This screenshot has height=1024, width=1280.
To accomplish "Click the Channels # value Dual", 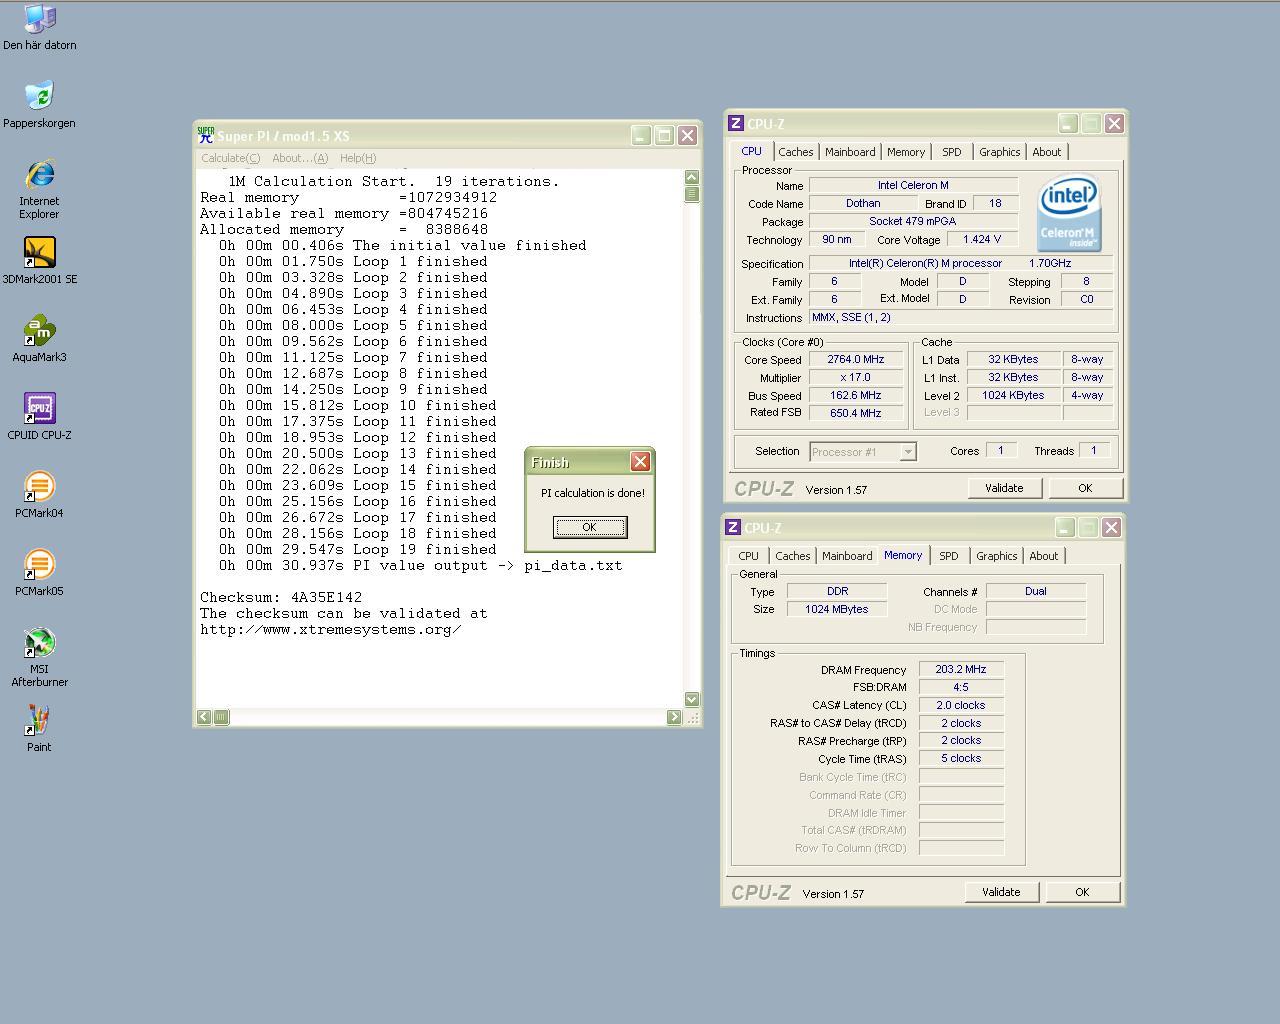I will click(1036, 592).
